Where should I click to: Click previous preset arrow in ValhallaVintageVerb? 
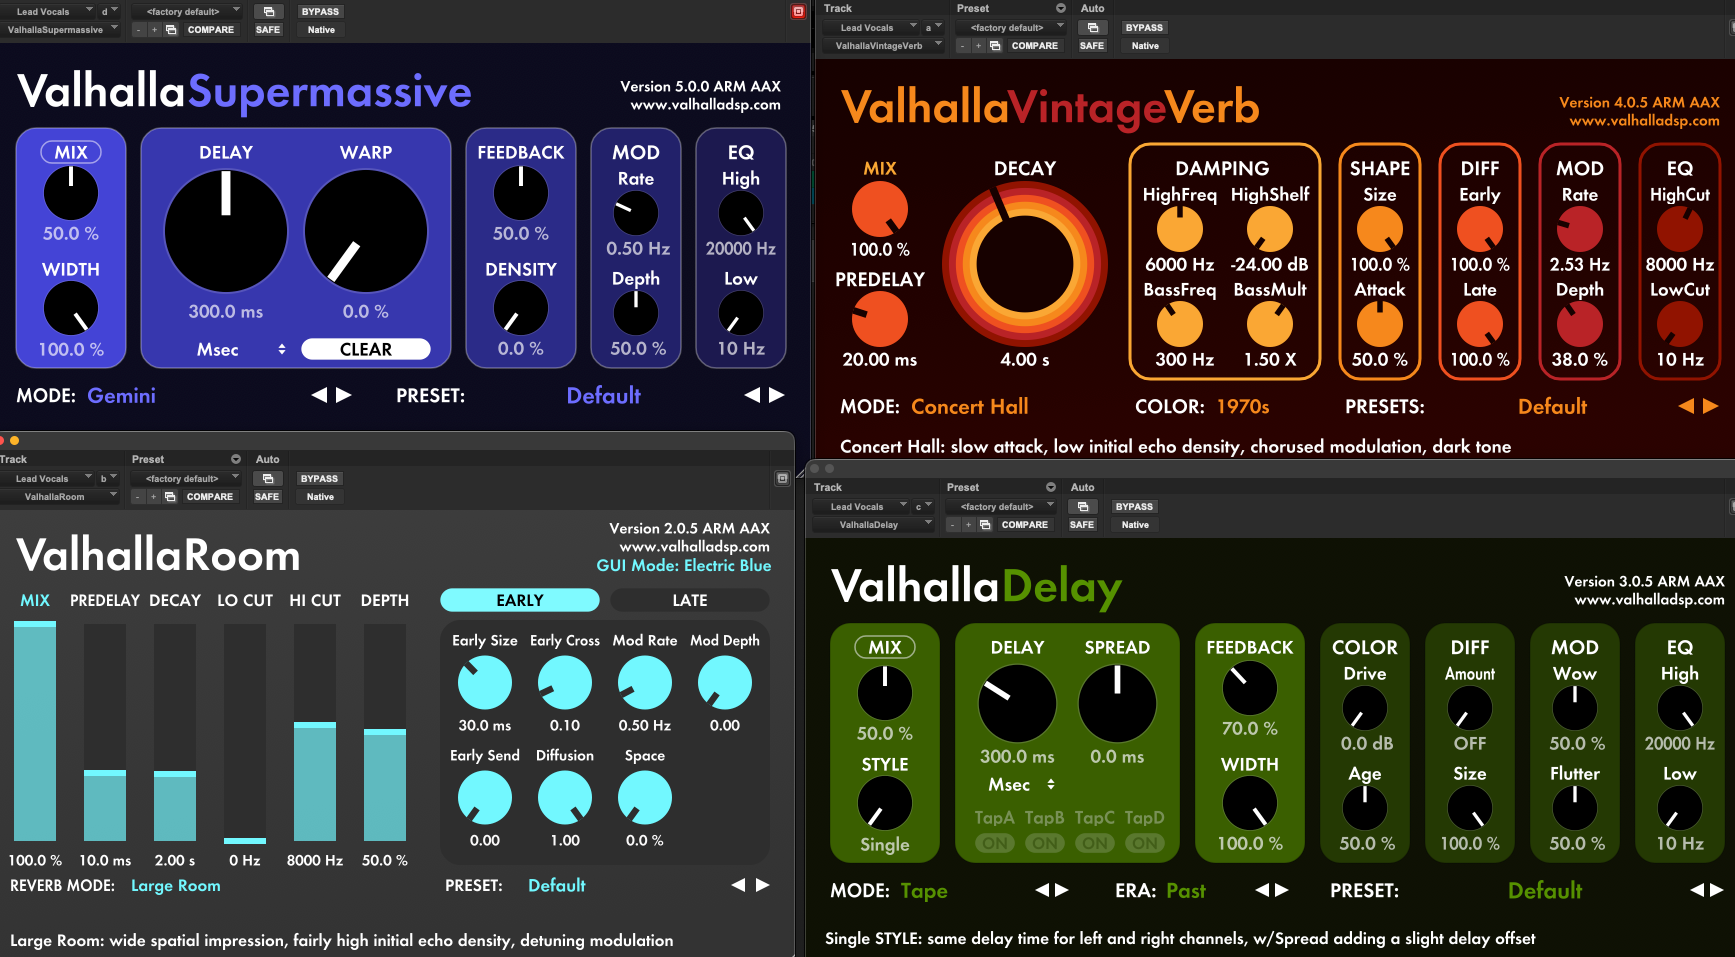(1686, 406)
